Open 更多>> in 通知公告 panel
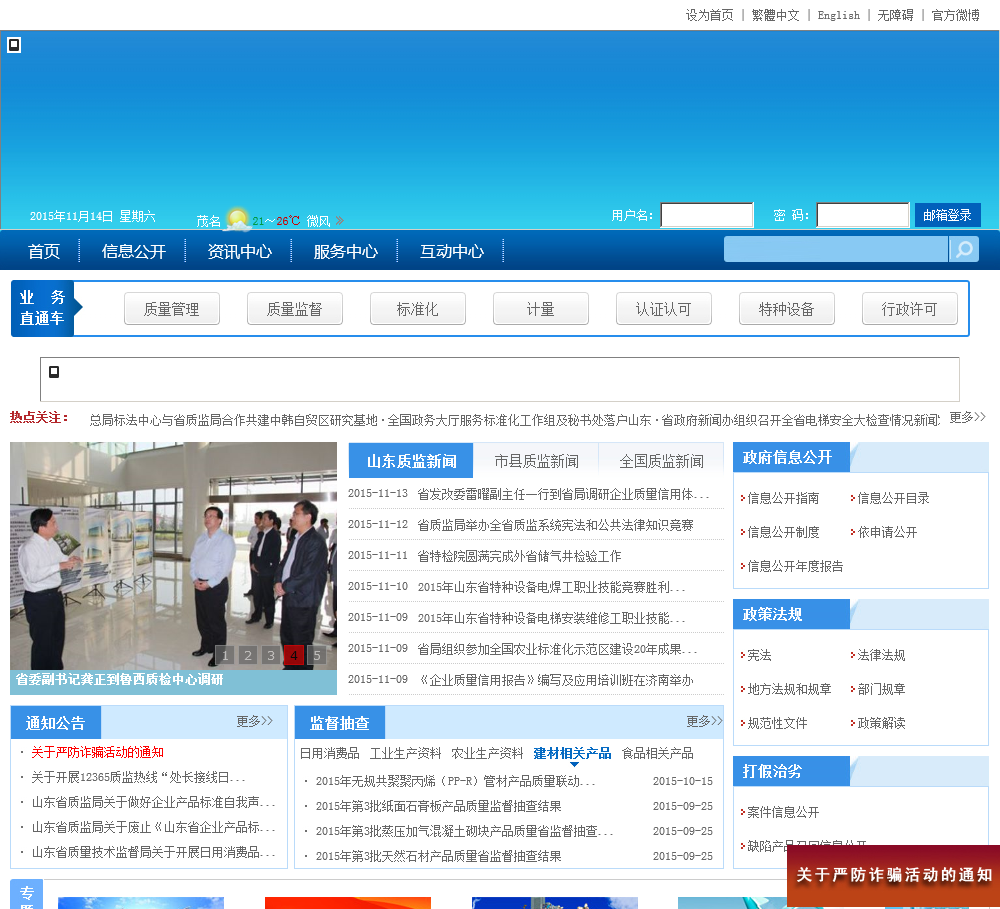 pos(254,721)
